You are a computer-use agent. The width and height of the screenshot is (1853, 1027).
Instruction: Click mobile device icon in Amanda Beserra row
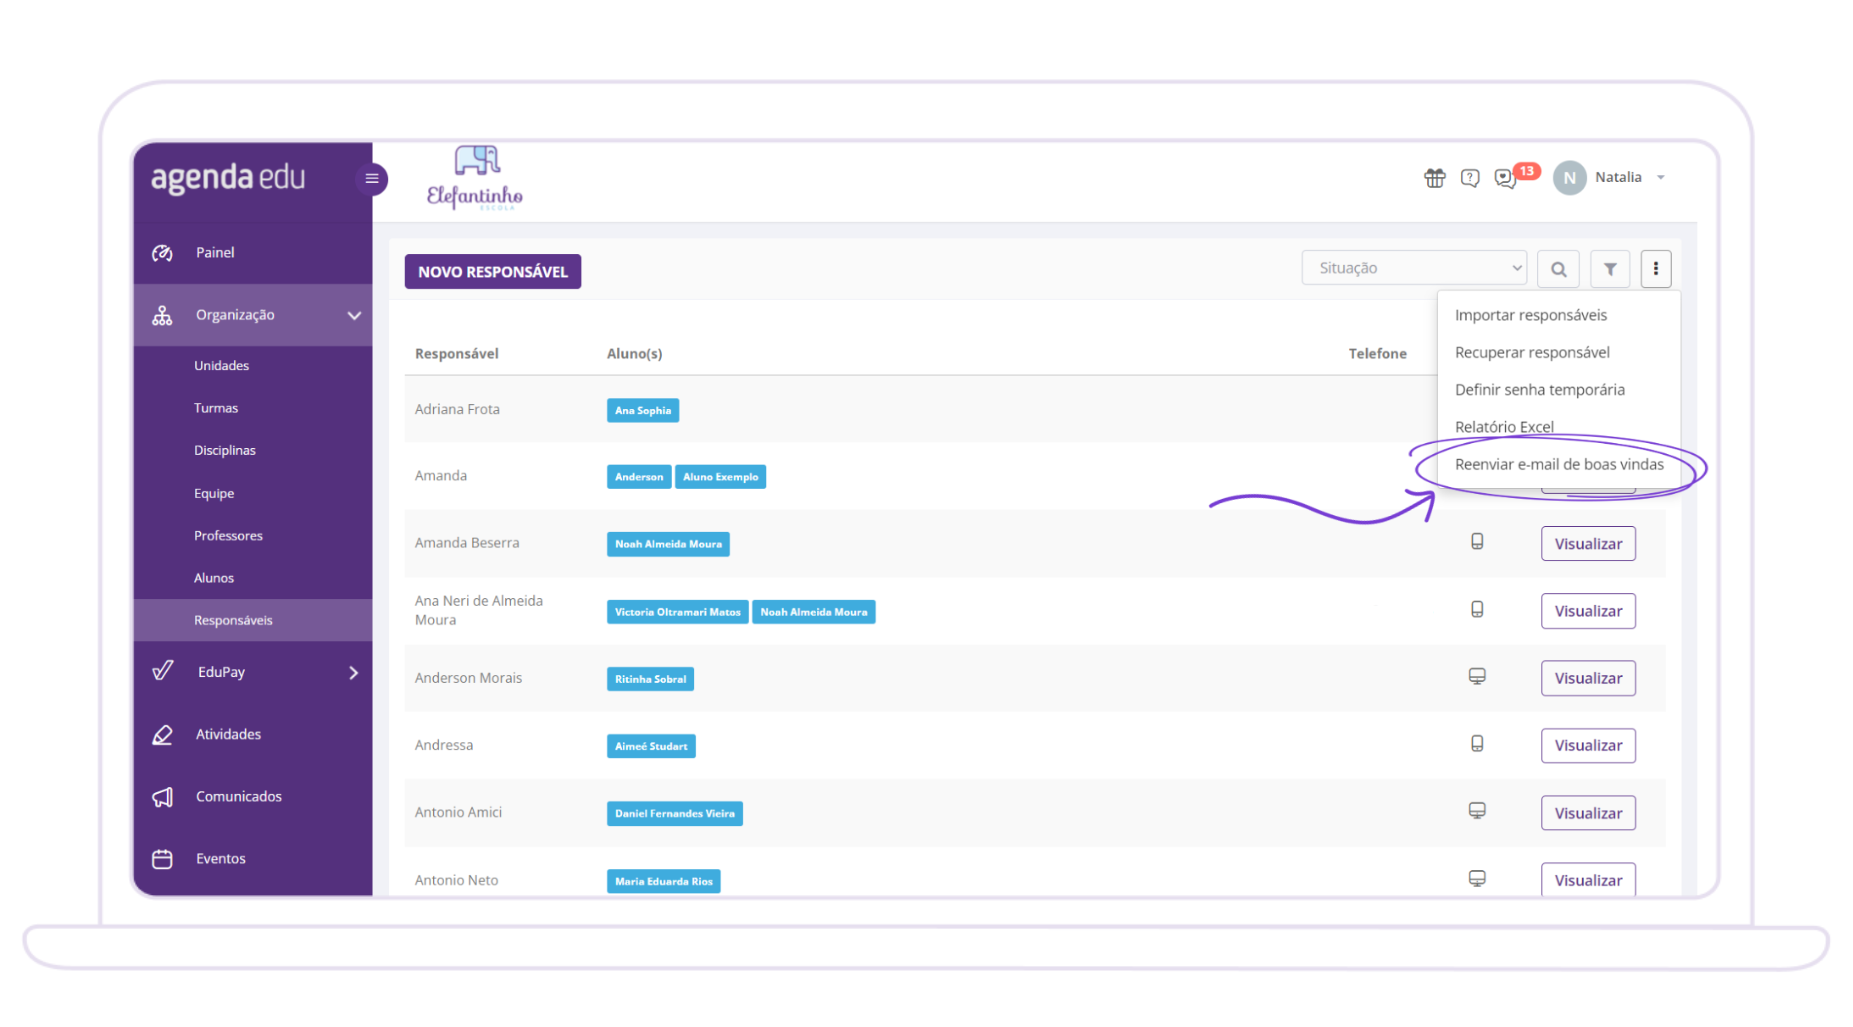coord(1477,542)
